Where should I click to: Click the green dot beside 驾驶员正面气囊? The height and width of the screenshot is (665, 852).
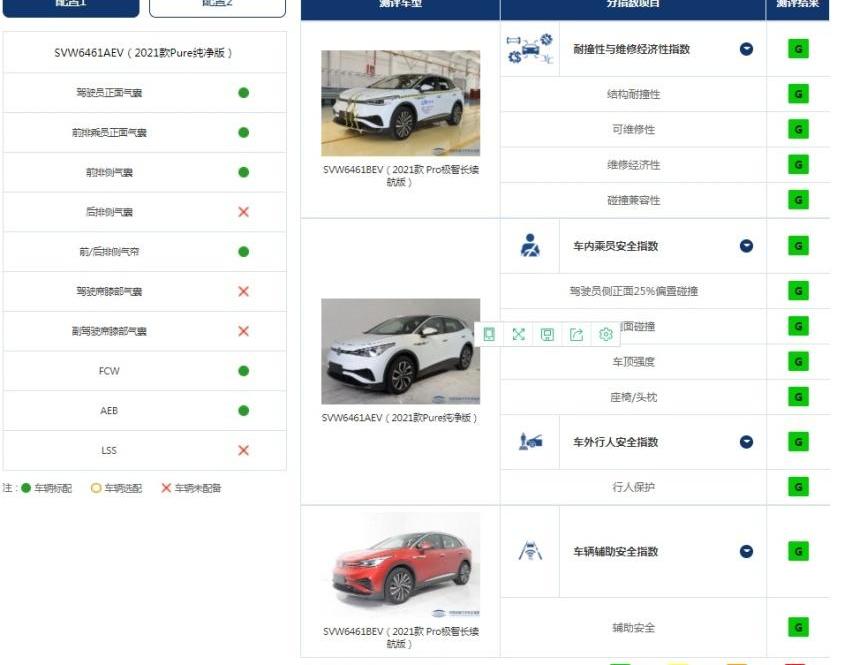(x=243, y=93)
